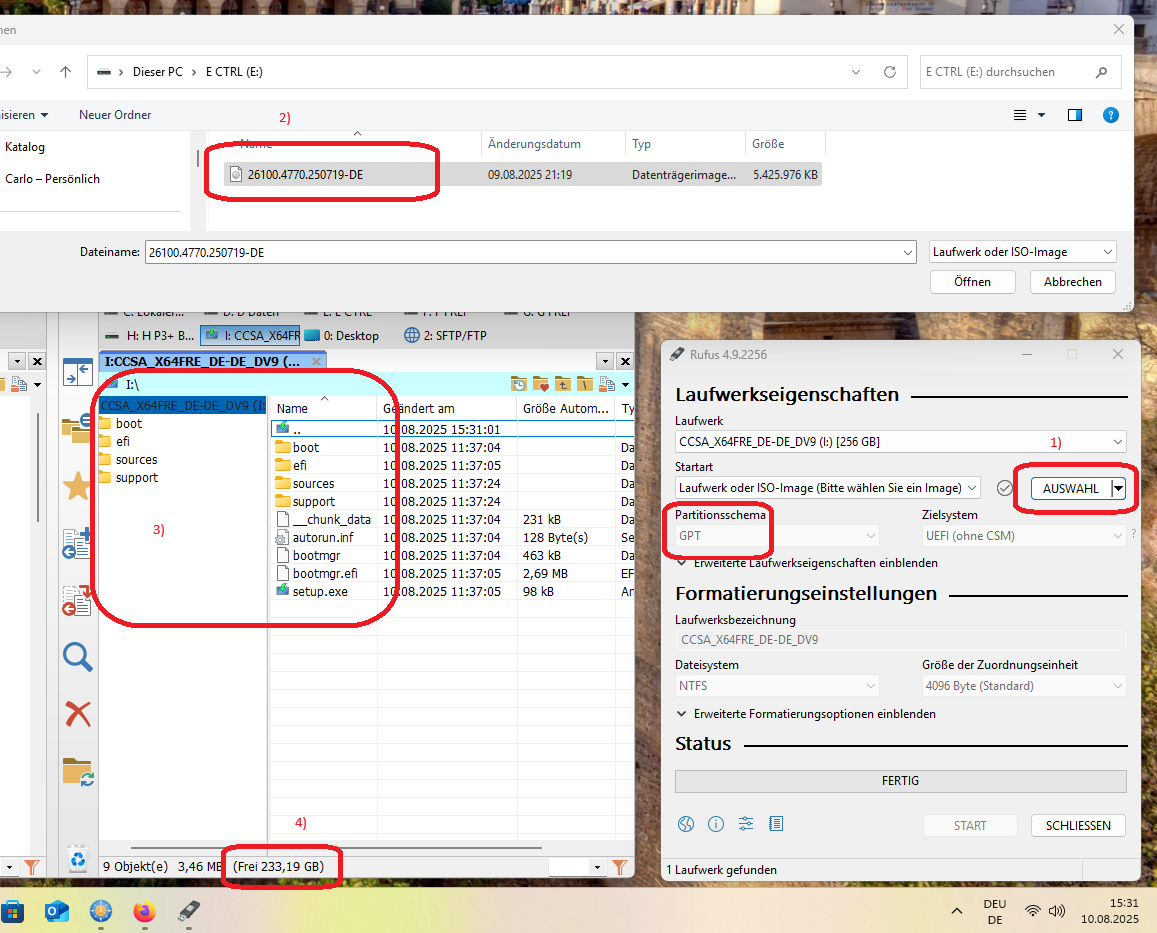Screen dimensions: 1157x933
Task: Click the refresh icon in address bar
Action: 890,72
